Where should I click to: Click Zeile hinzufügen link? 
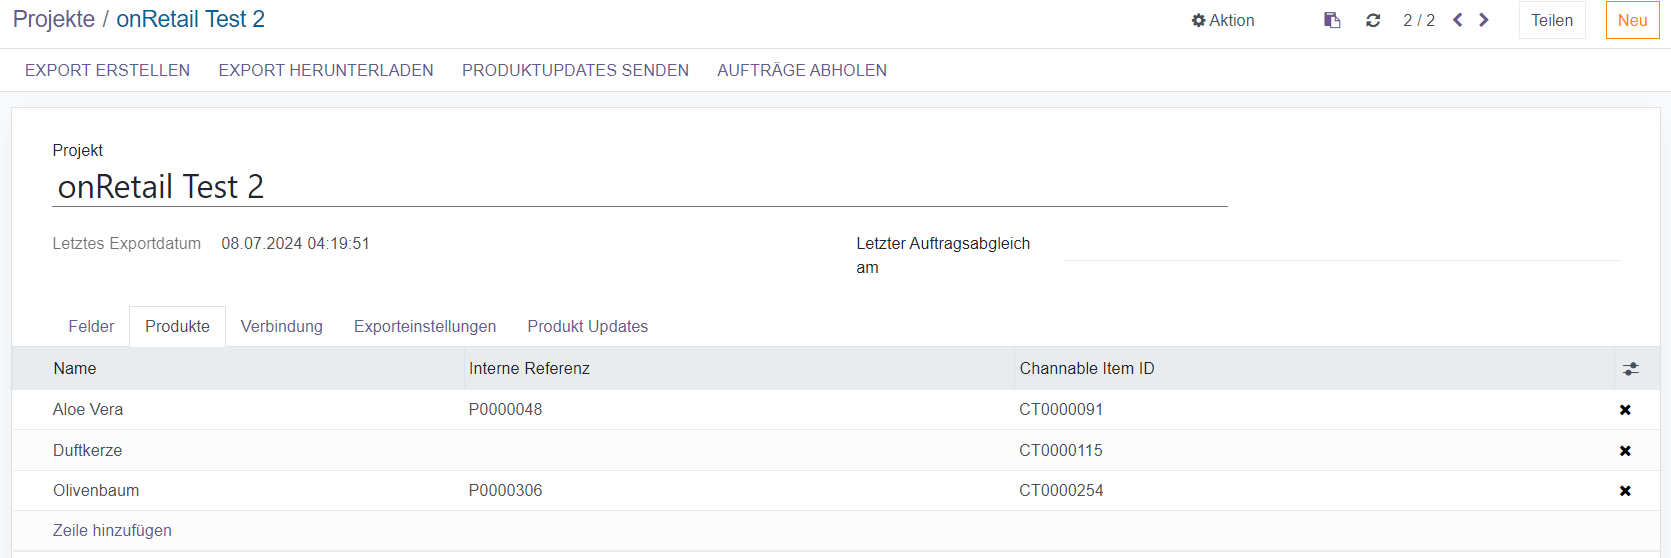pyautogui.click(x=112, y=531)
